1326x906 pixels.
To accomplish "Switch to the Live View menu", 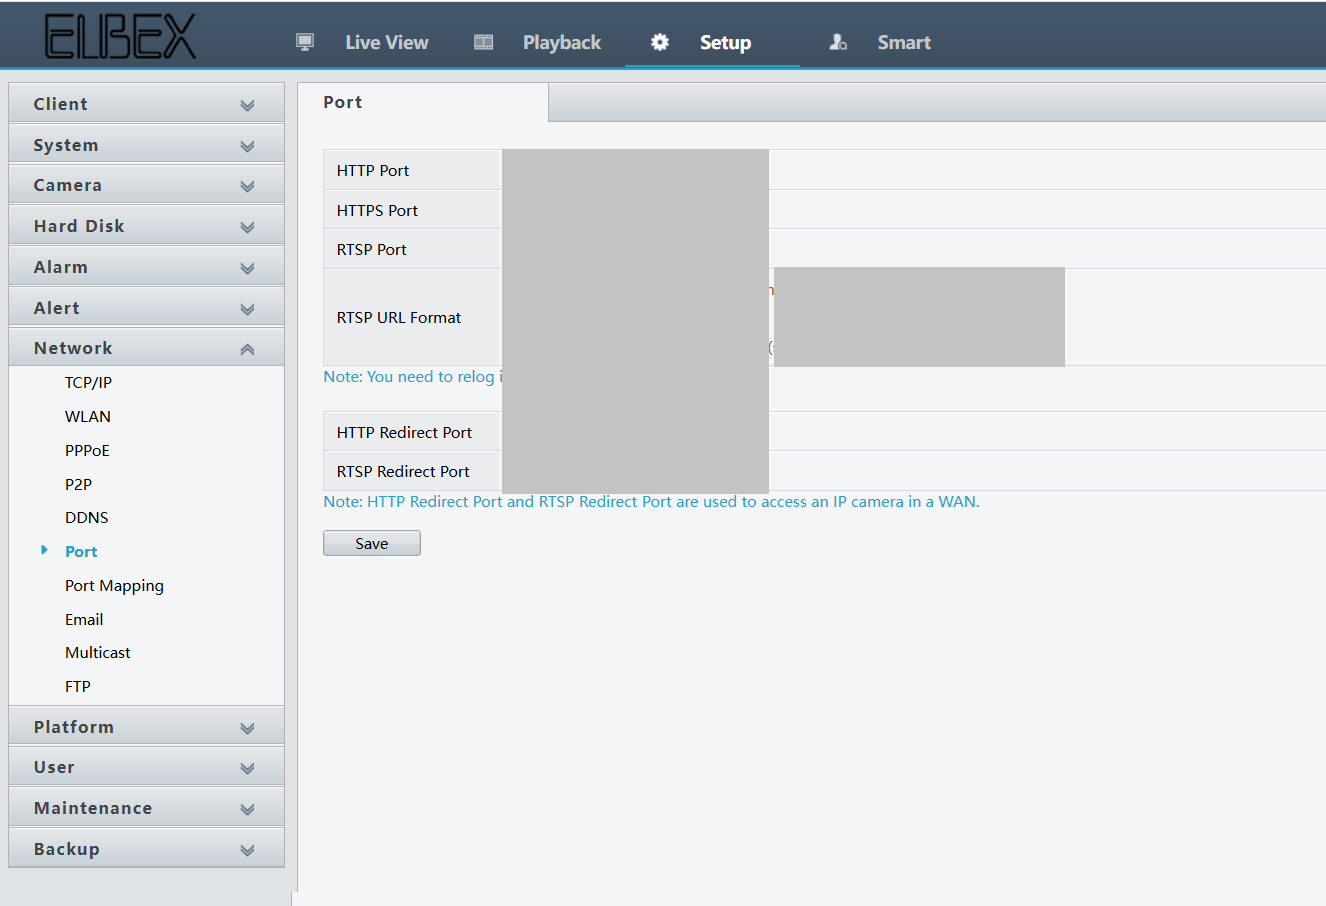I will click(x=387, y=42).
